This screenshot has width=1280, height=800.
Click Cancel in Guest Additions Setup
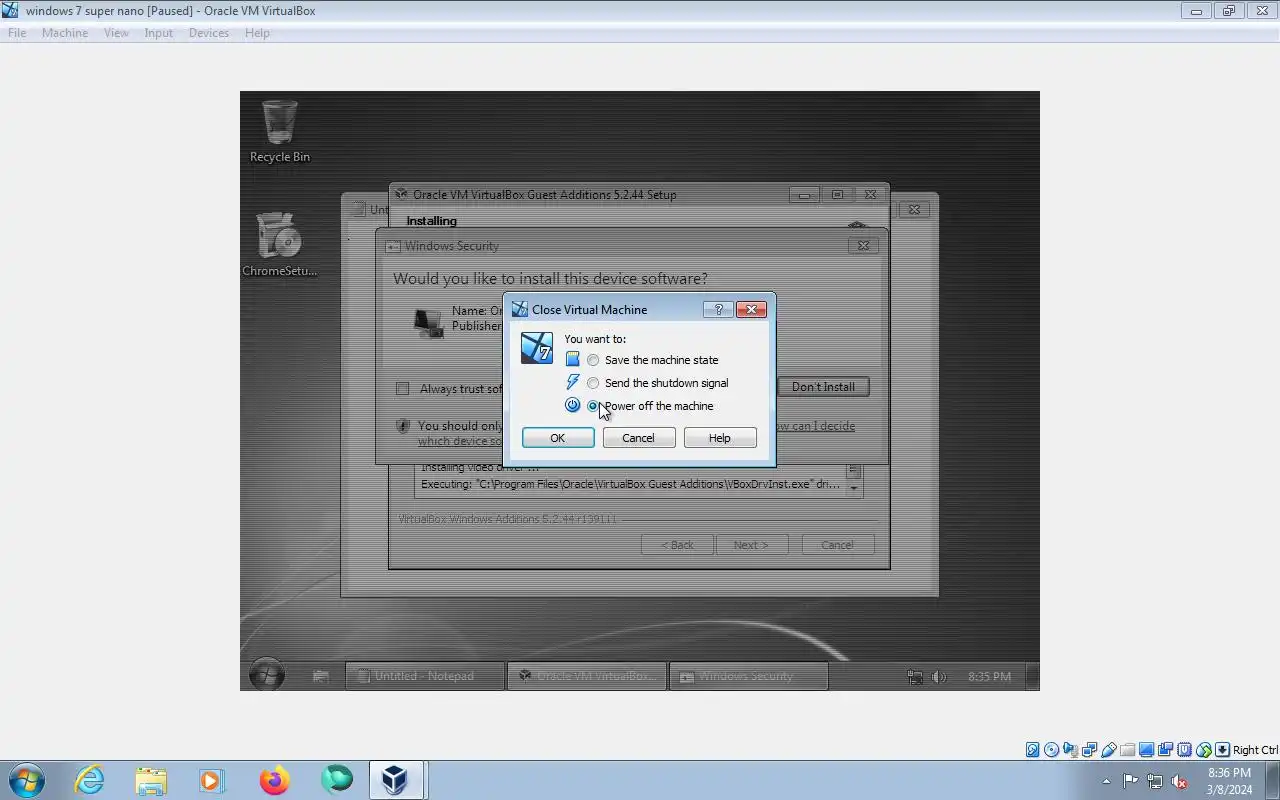click(x=837, y=545)
